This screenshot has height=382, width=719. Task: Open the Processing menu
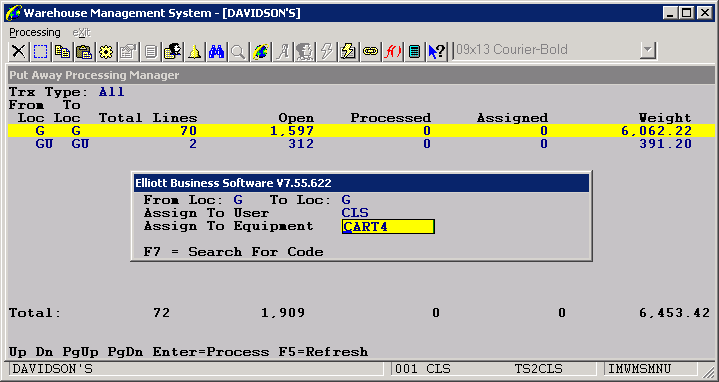pos(35,33)
